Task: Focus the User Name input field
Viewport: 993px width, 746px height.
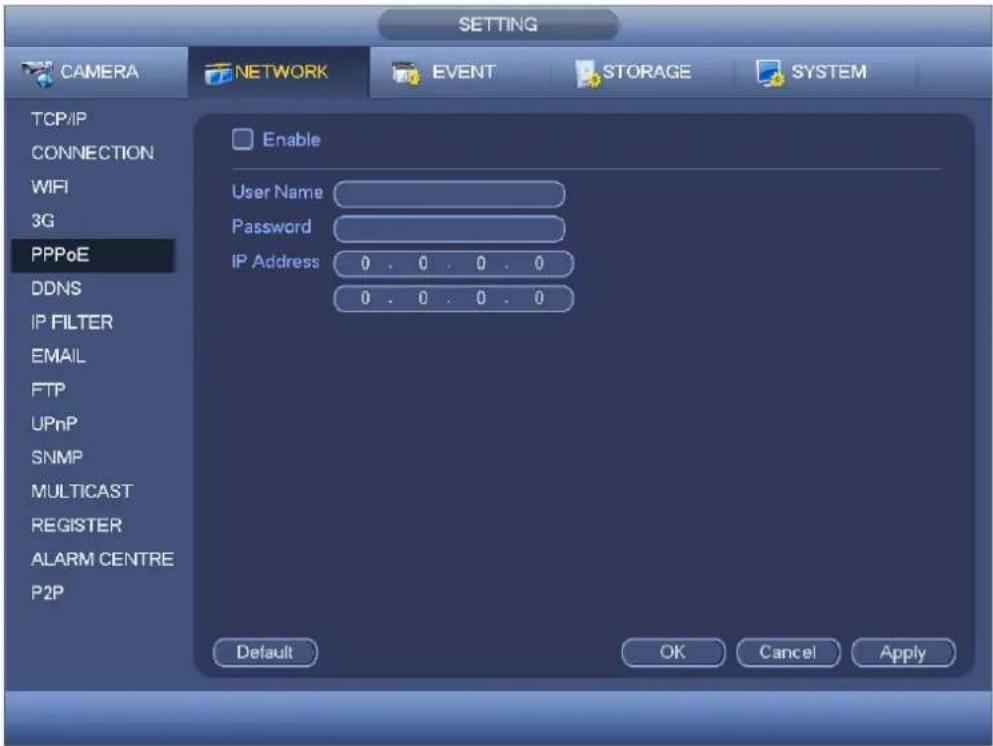Action: coord(450,194)
